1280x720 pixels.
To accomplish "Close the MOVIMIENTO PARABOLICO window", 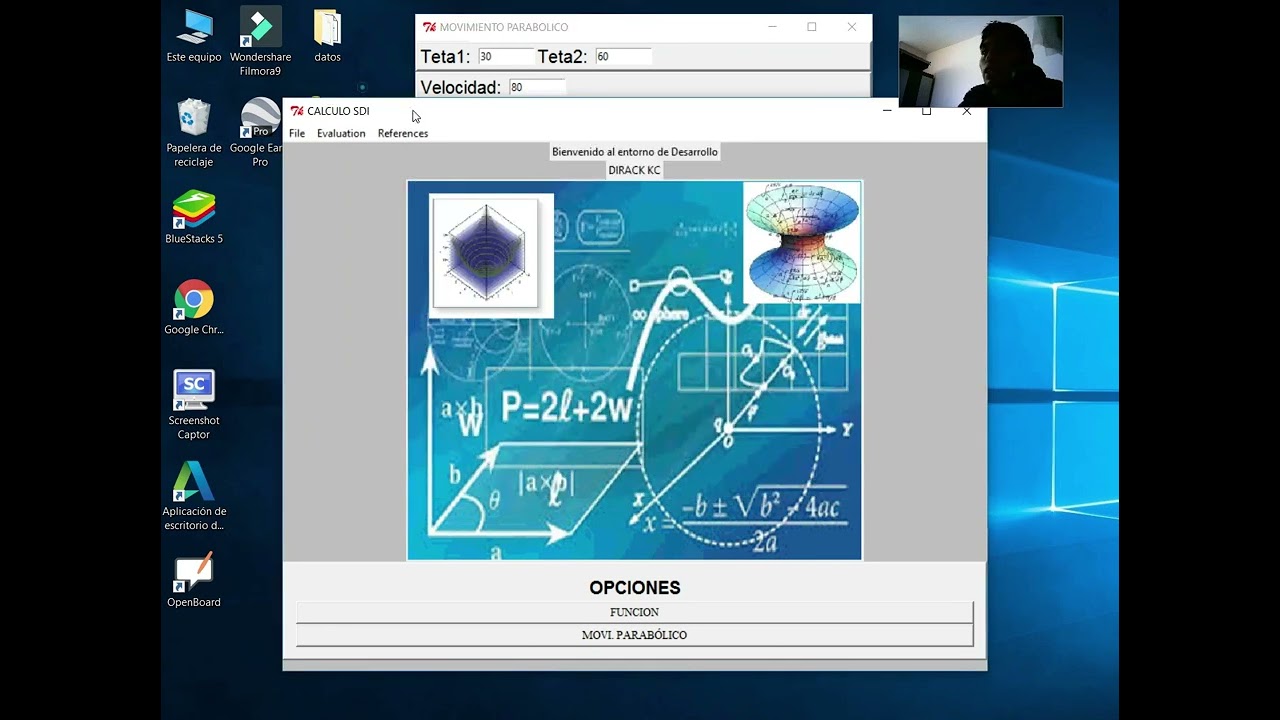I will [x=852, y=27].
